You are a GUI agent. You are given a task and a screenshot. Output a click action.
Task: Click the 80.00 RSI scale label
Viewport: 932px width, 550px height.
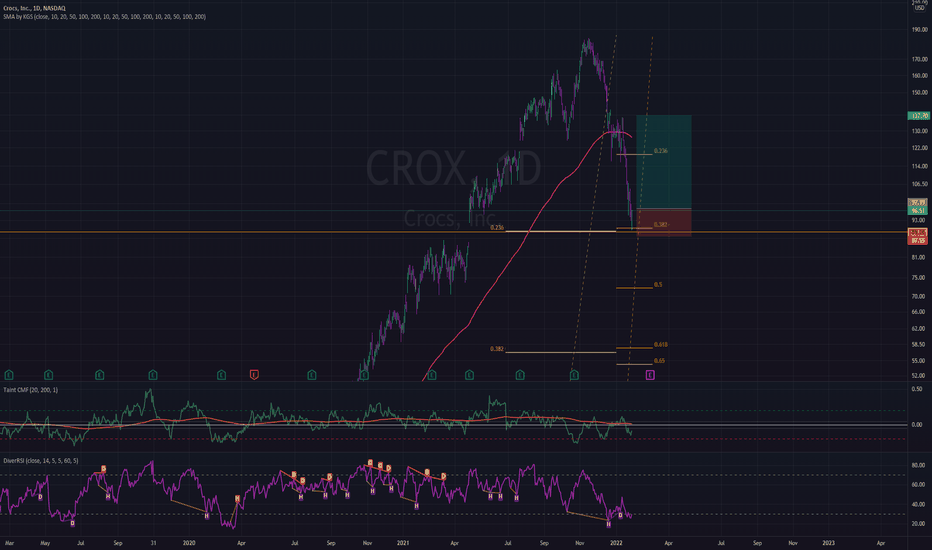pyautogui.click(x=918, y=466)
